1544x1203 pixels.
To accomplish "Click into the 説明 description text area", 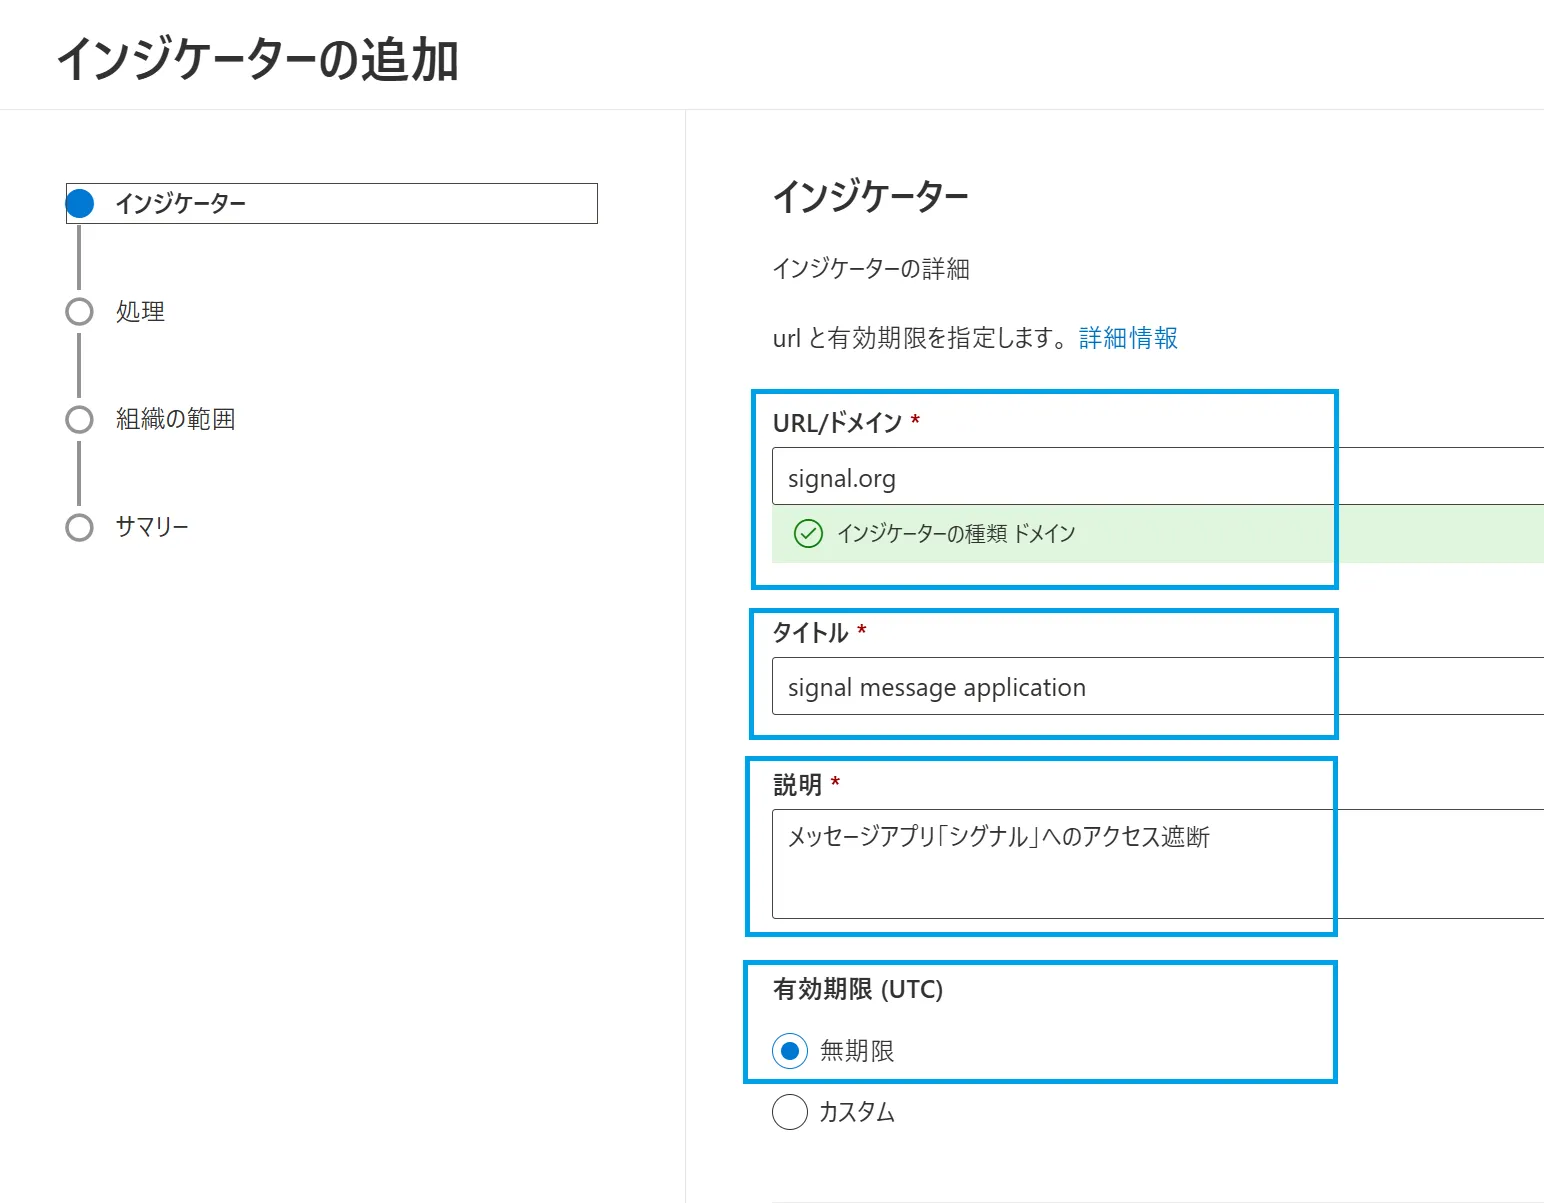I will [1150, 864].
